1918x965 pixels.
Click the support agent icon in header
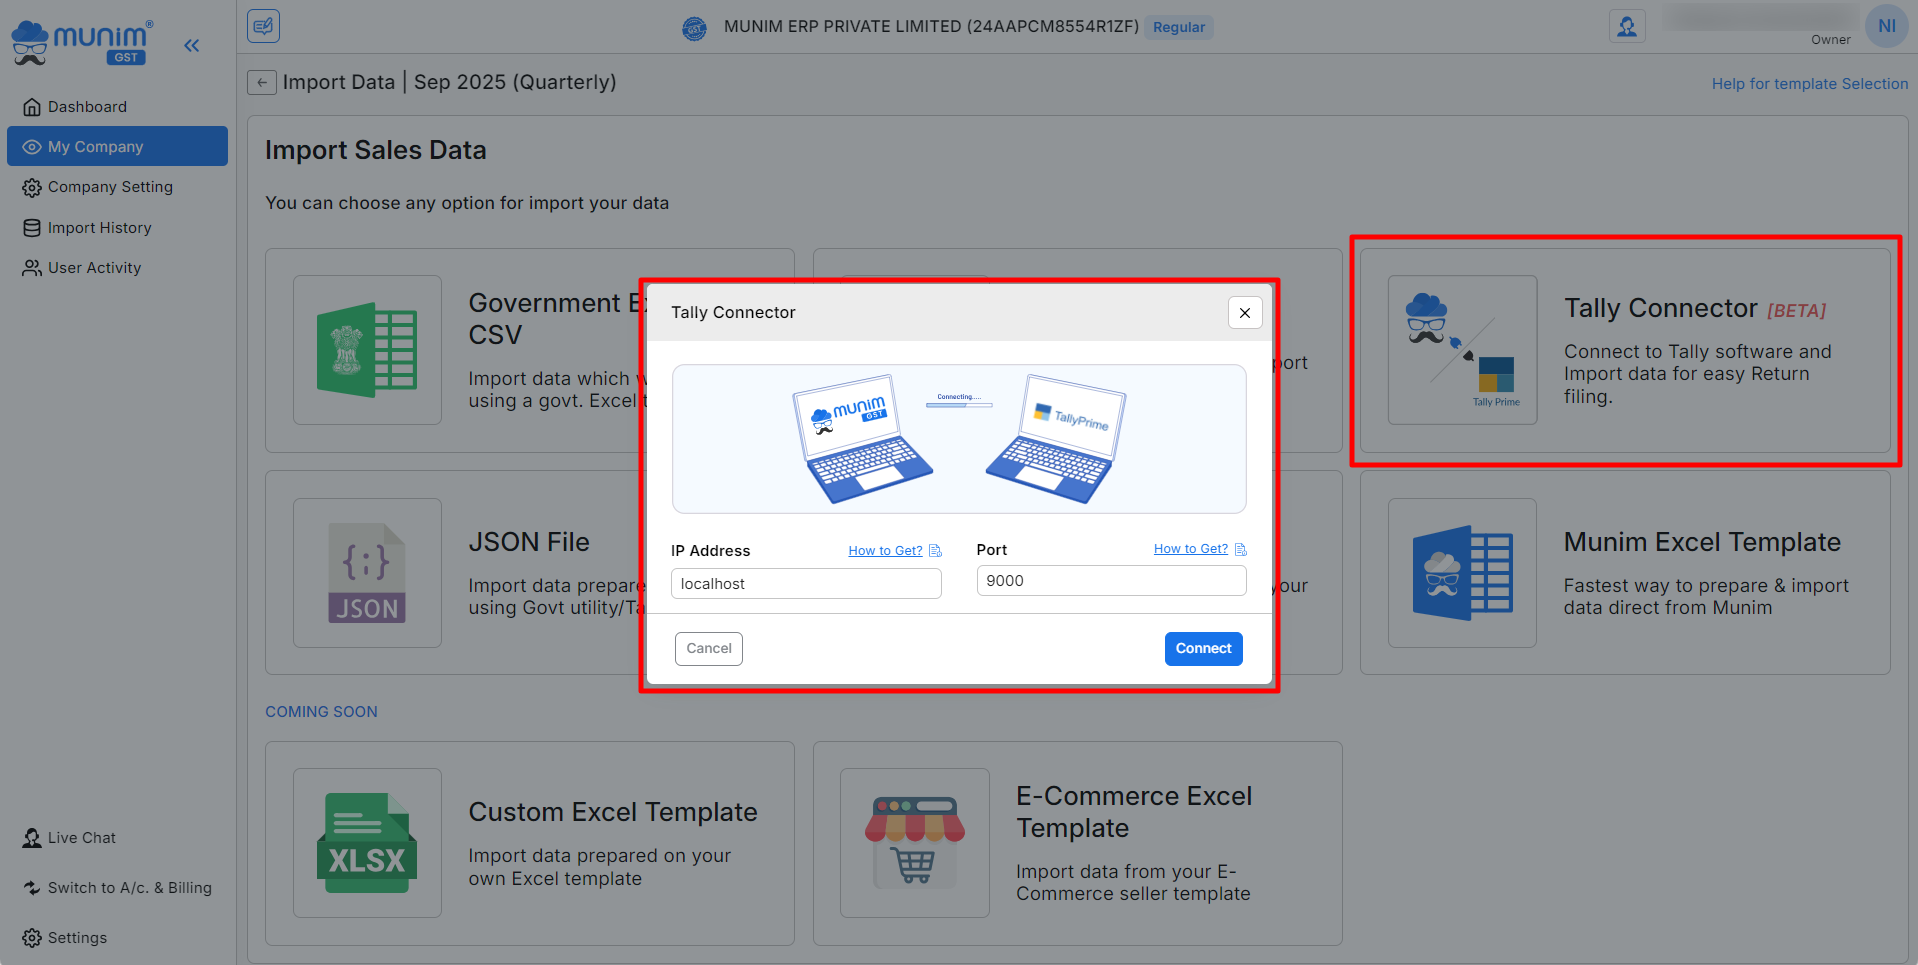coord(1627,27)
